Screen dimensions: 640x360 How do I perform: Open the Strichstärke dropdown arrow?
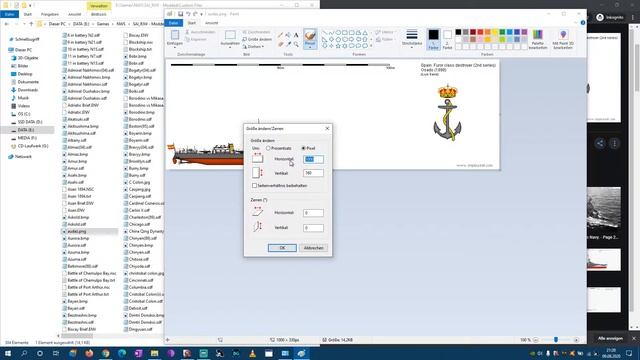(412, 47)
